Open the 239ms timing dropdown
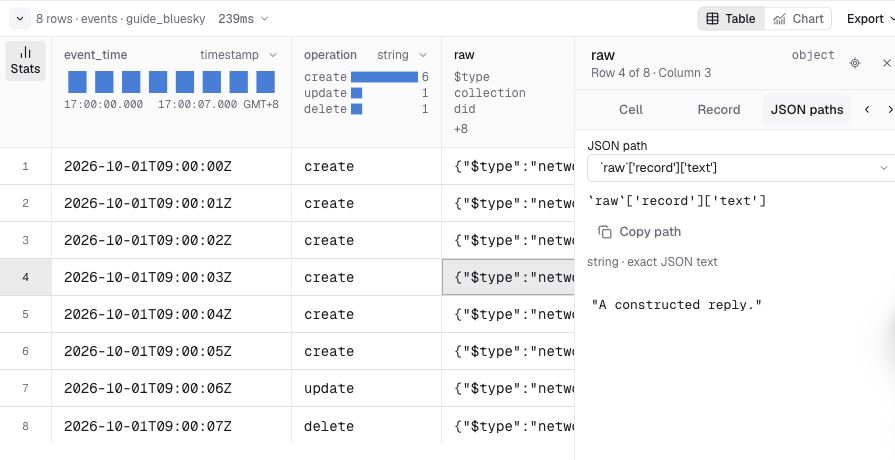Screen dimensions: 895x460 point(243,19)
